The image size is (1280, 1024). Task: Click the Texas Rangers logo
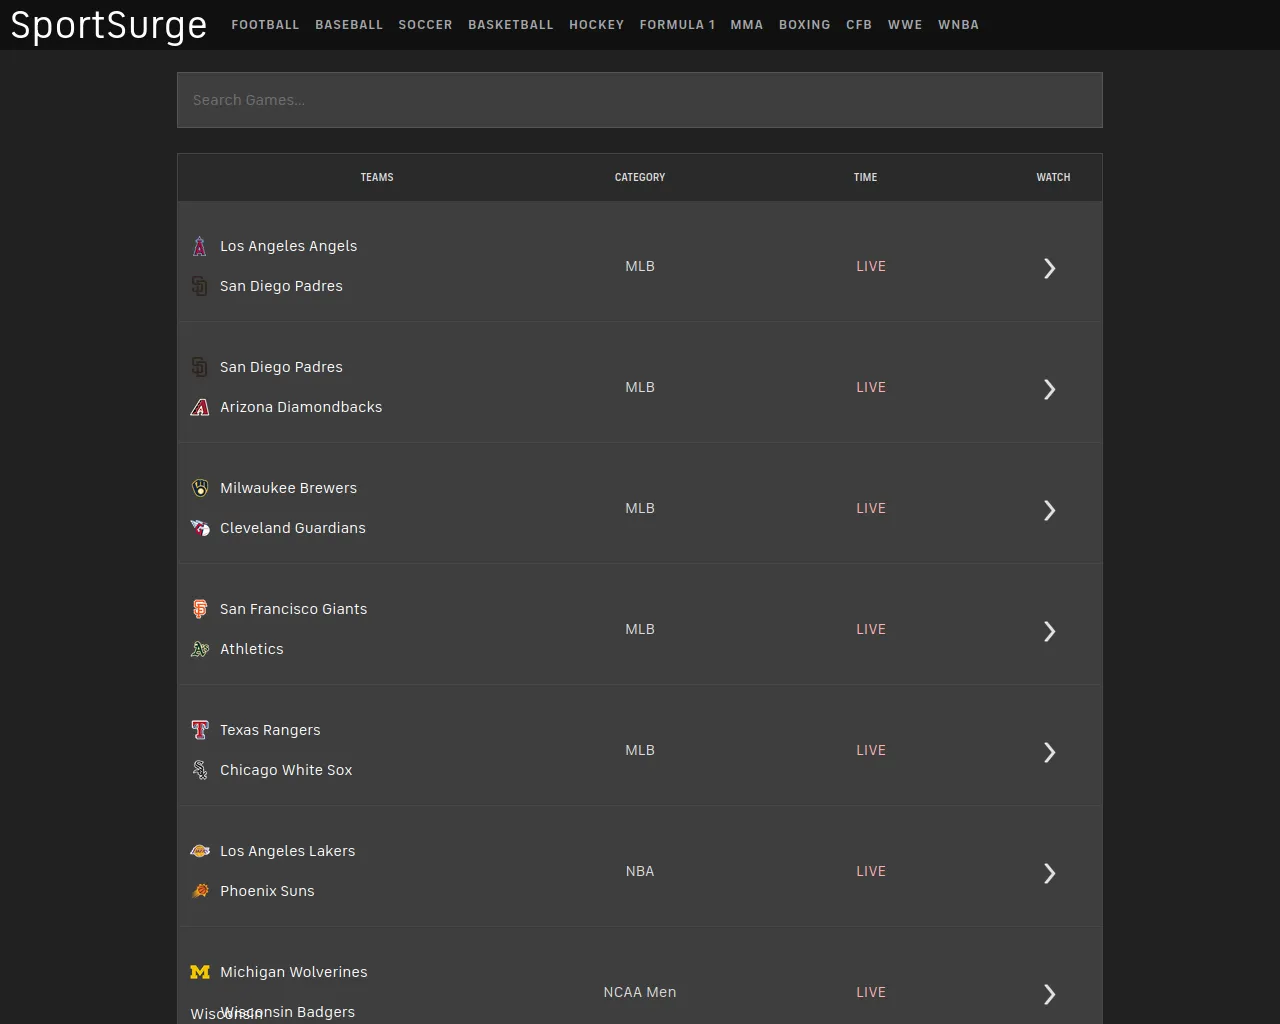199,729
